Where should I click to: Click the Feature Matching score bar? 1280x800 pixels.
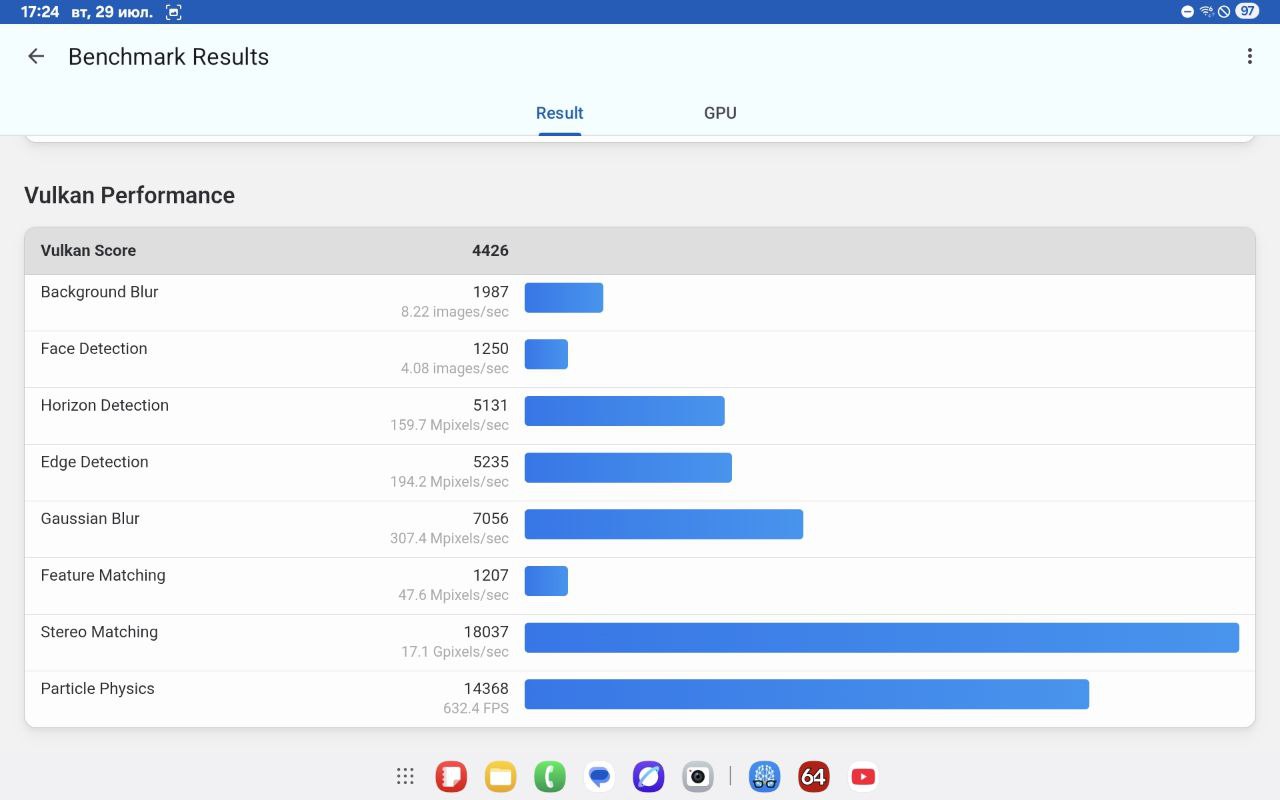click(546, 581)
